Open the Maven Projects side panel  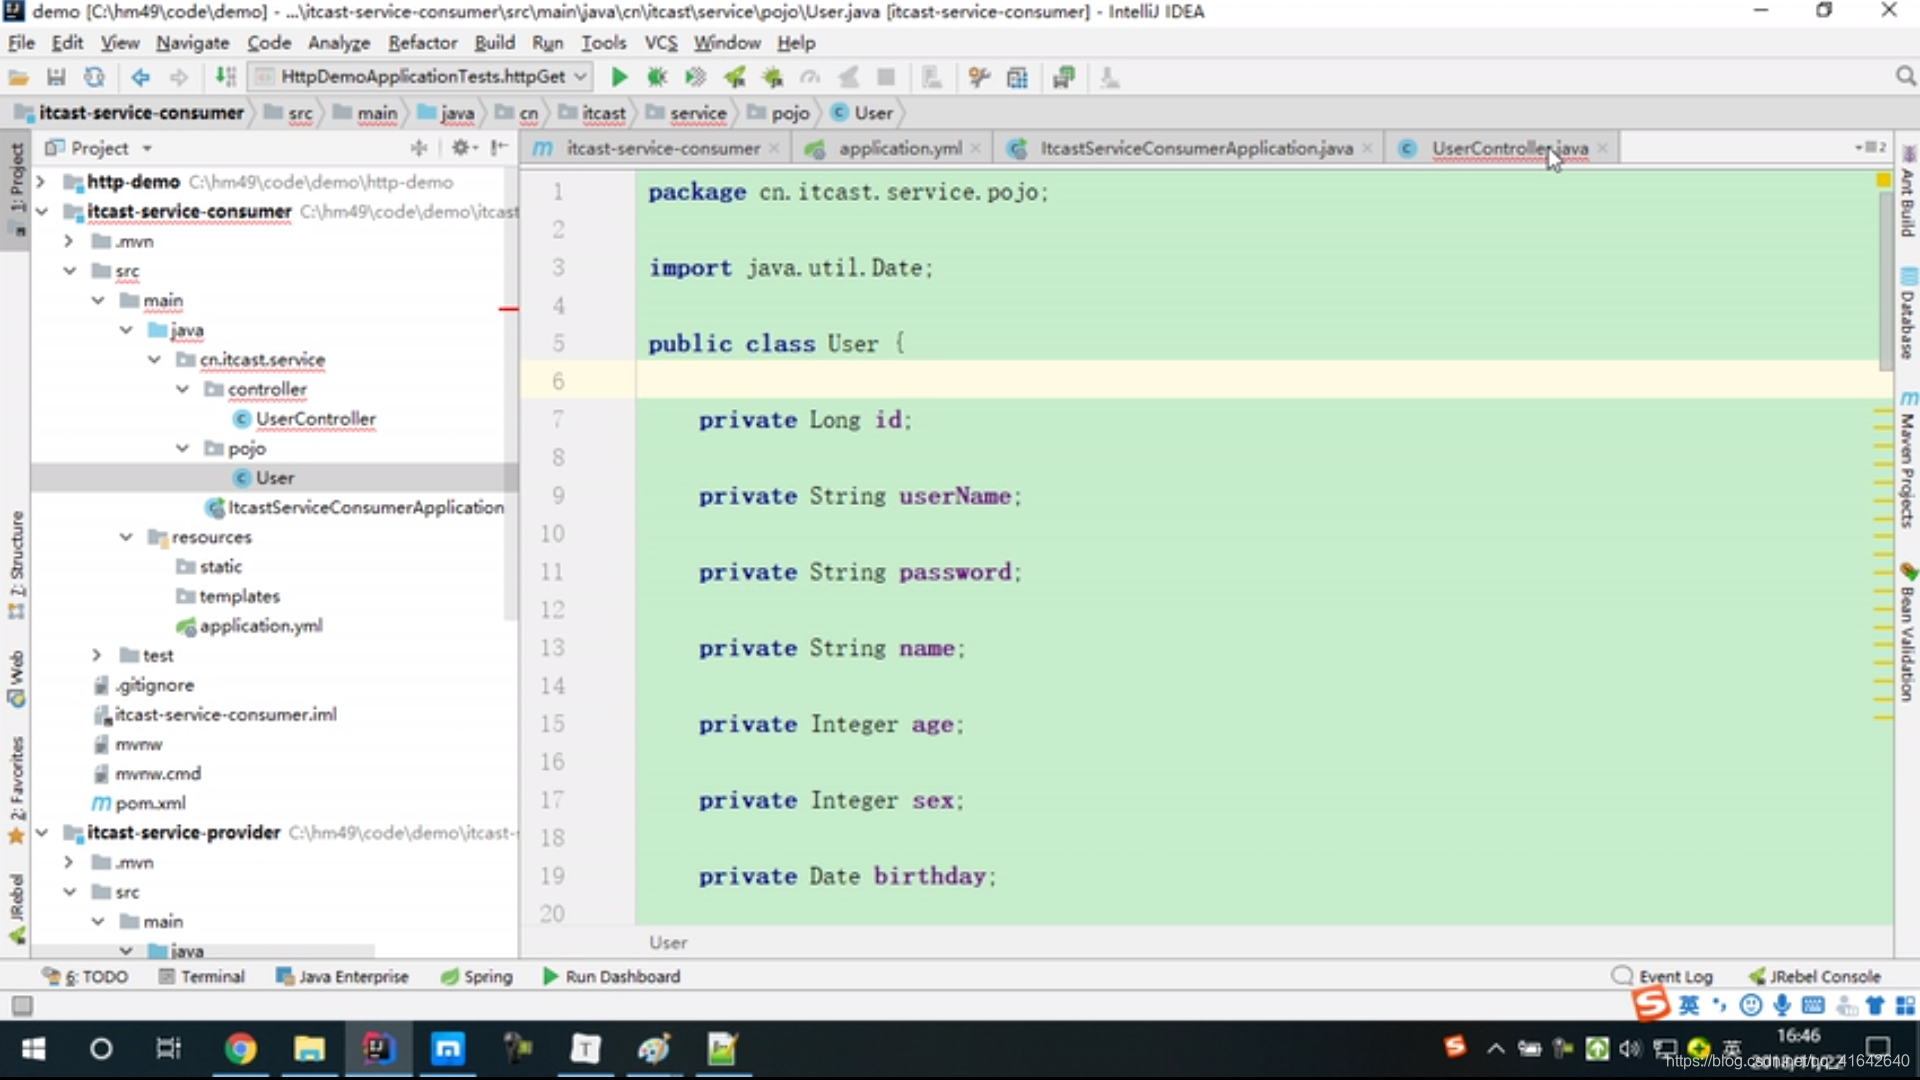click(1908, 460)
